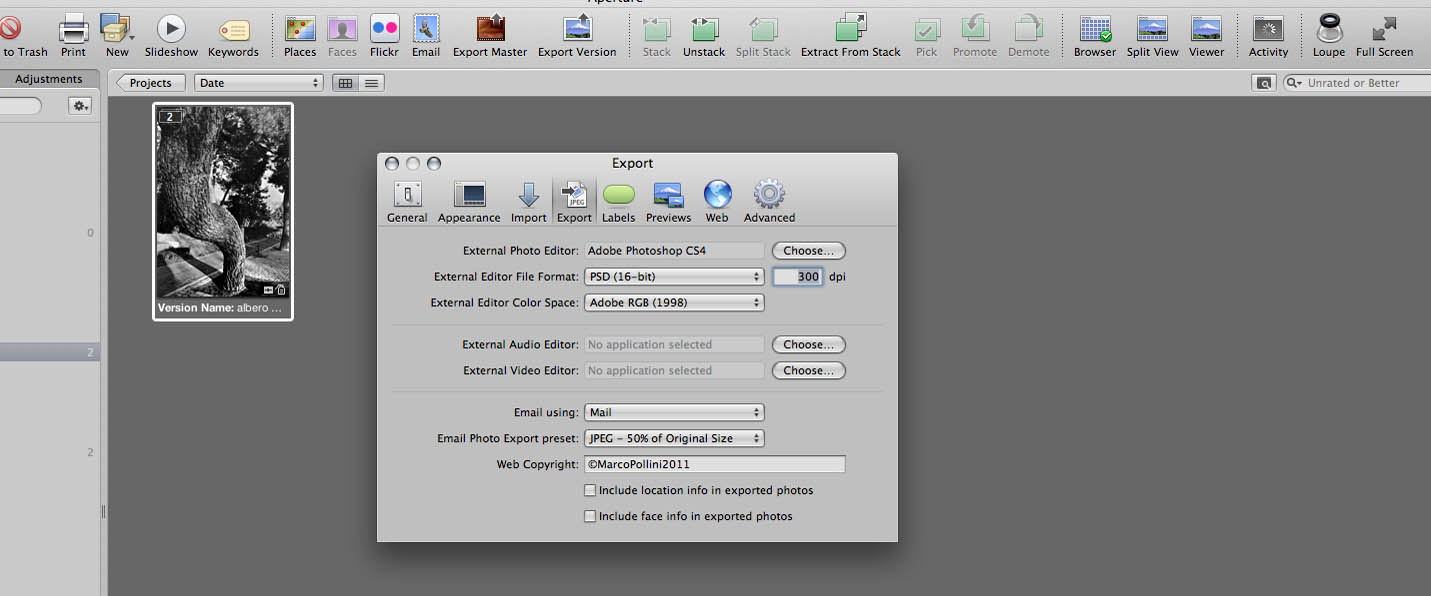Open Email Photo Export preset dropdown
Image resolution: width=1431 pixels, height=596 pixels.
pos(674,438)
